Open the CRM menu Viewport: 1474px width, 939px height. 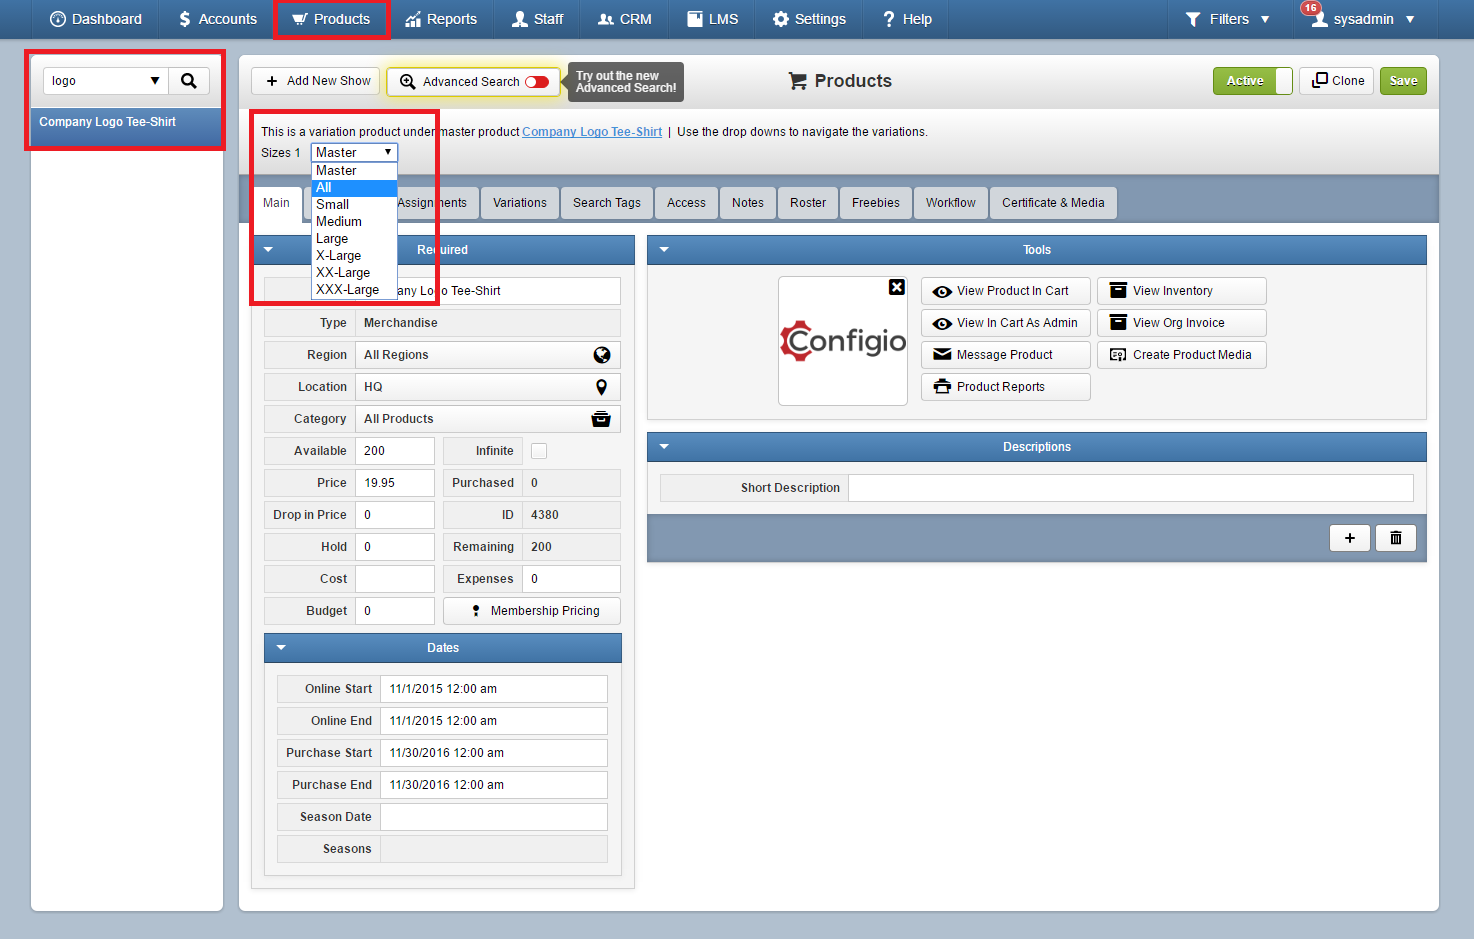coord(624,19)
